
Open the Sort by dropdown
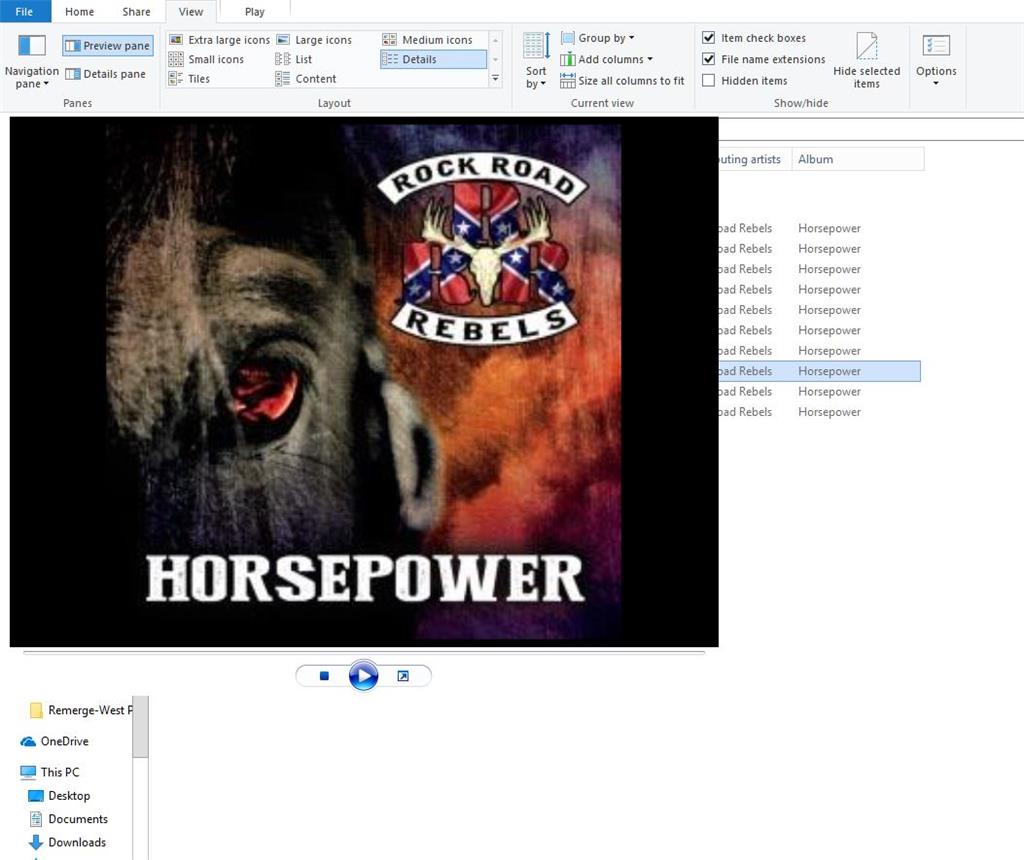(x=536, y=61)
